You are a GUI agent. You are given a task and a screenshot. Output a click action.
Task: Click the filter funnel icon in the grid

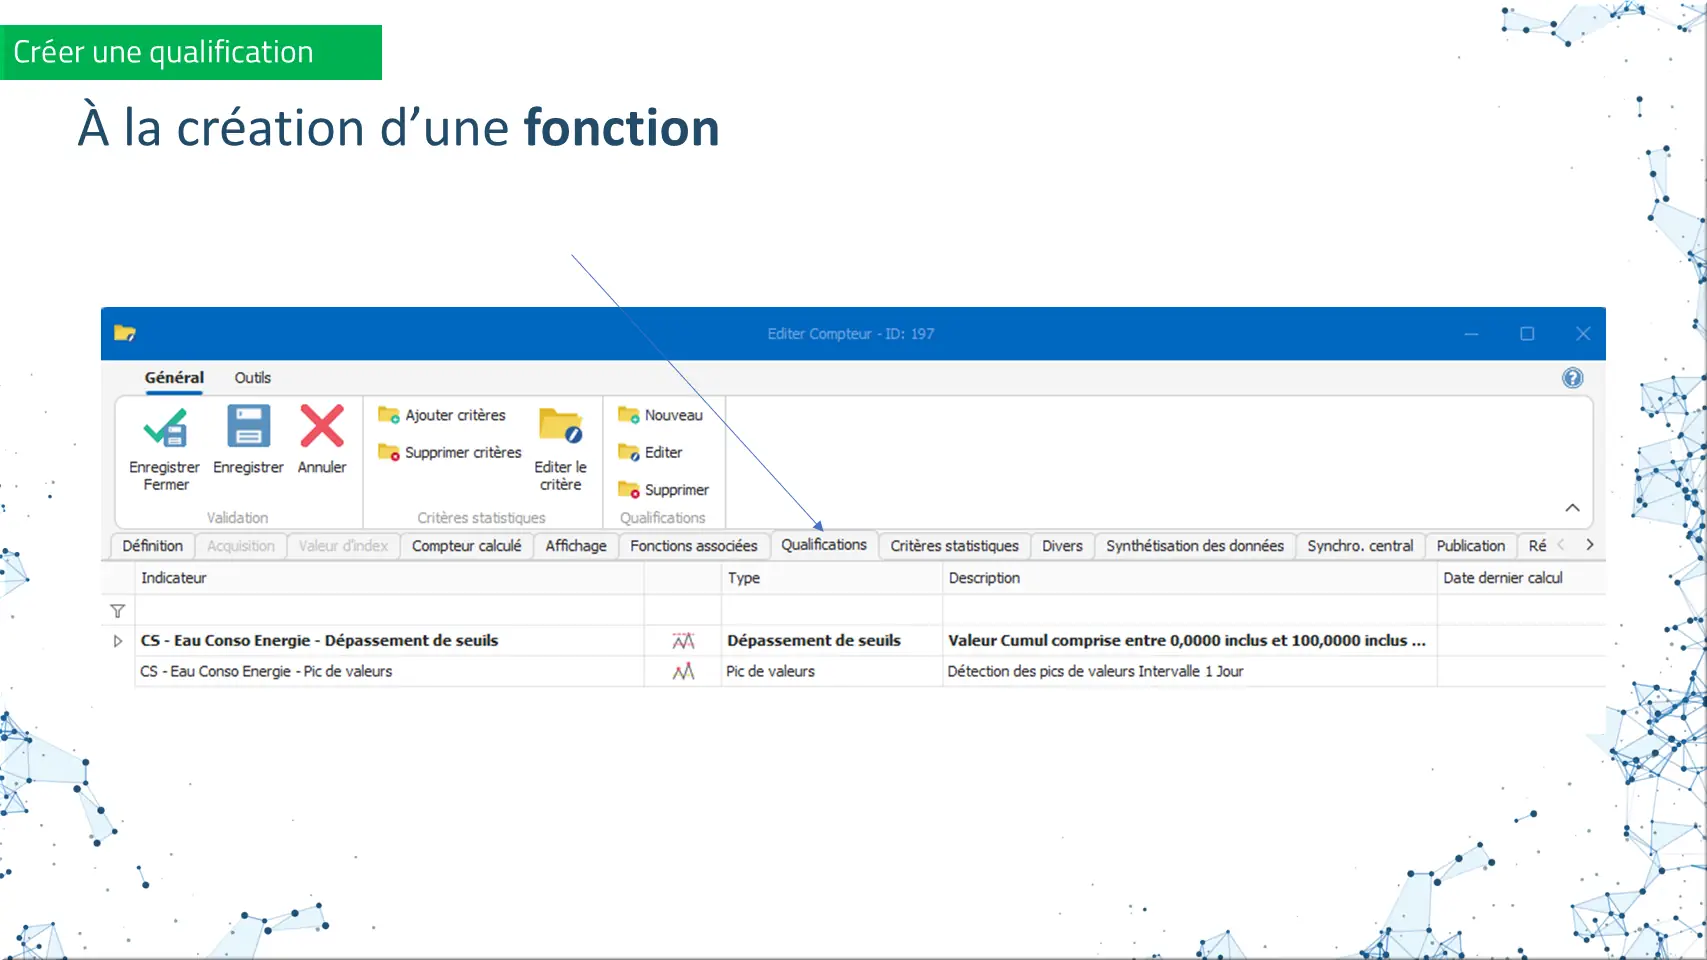click(118, 611)
